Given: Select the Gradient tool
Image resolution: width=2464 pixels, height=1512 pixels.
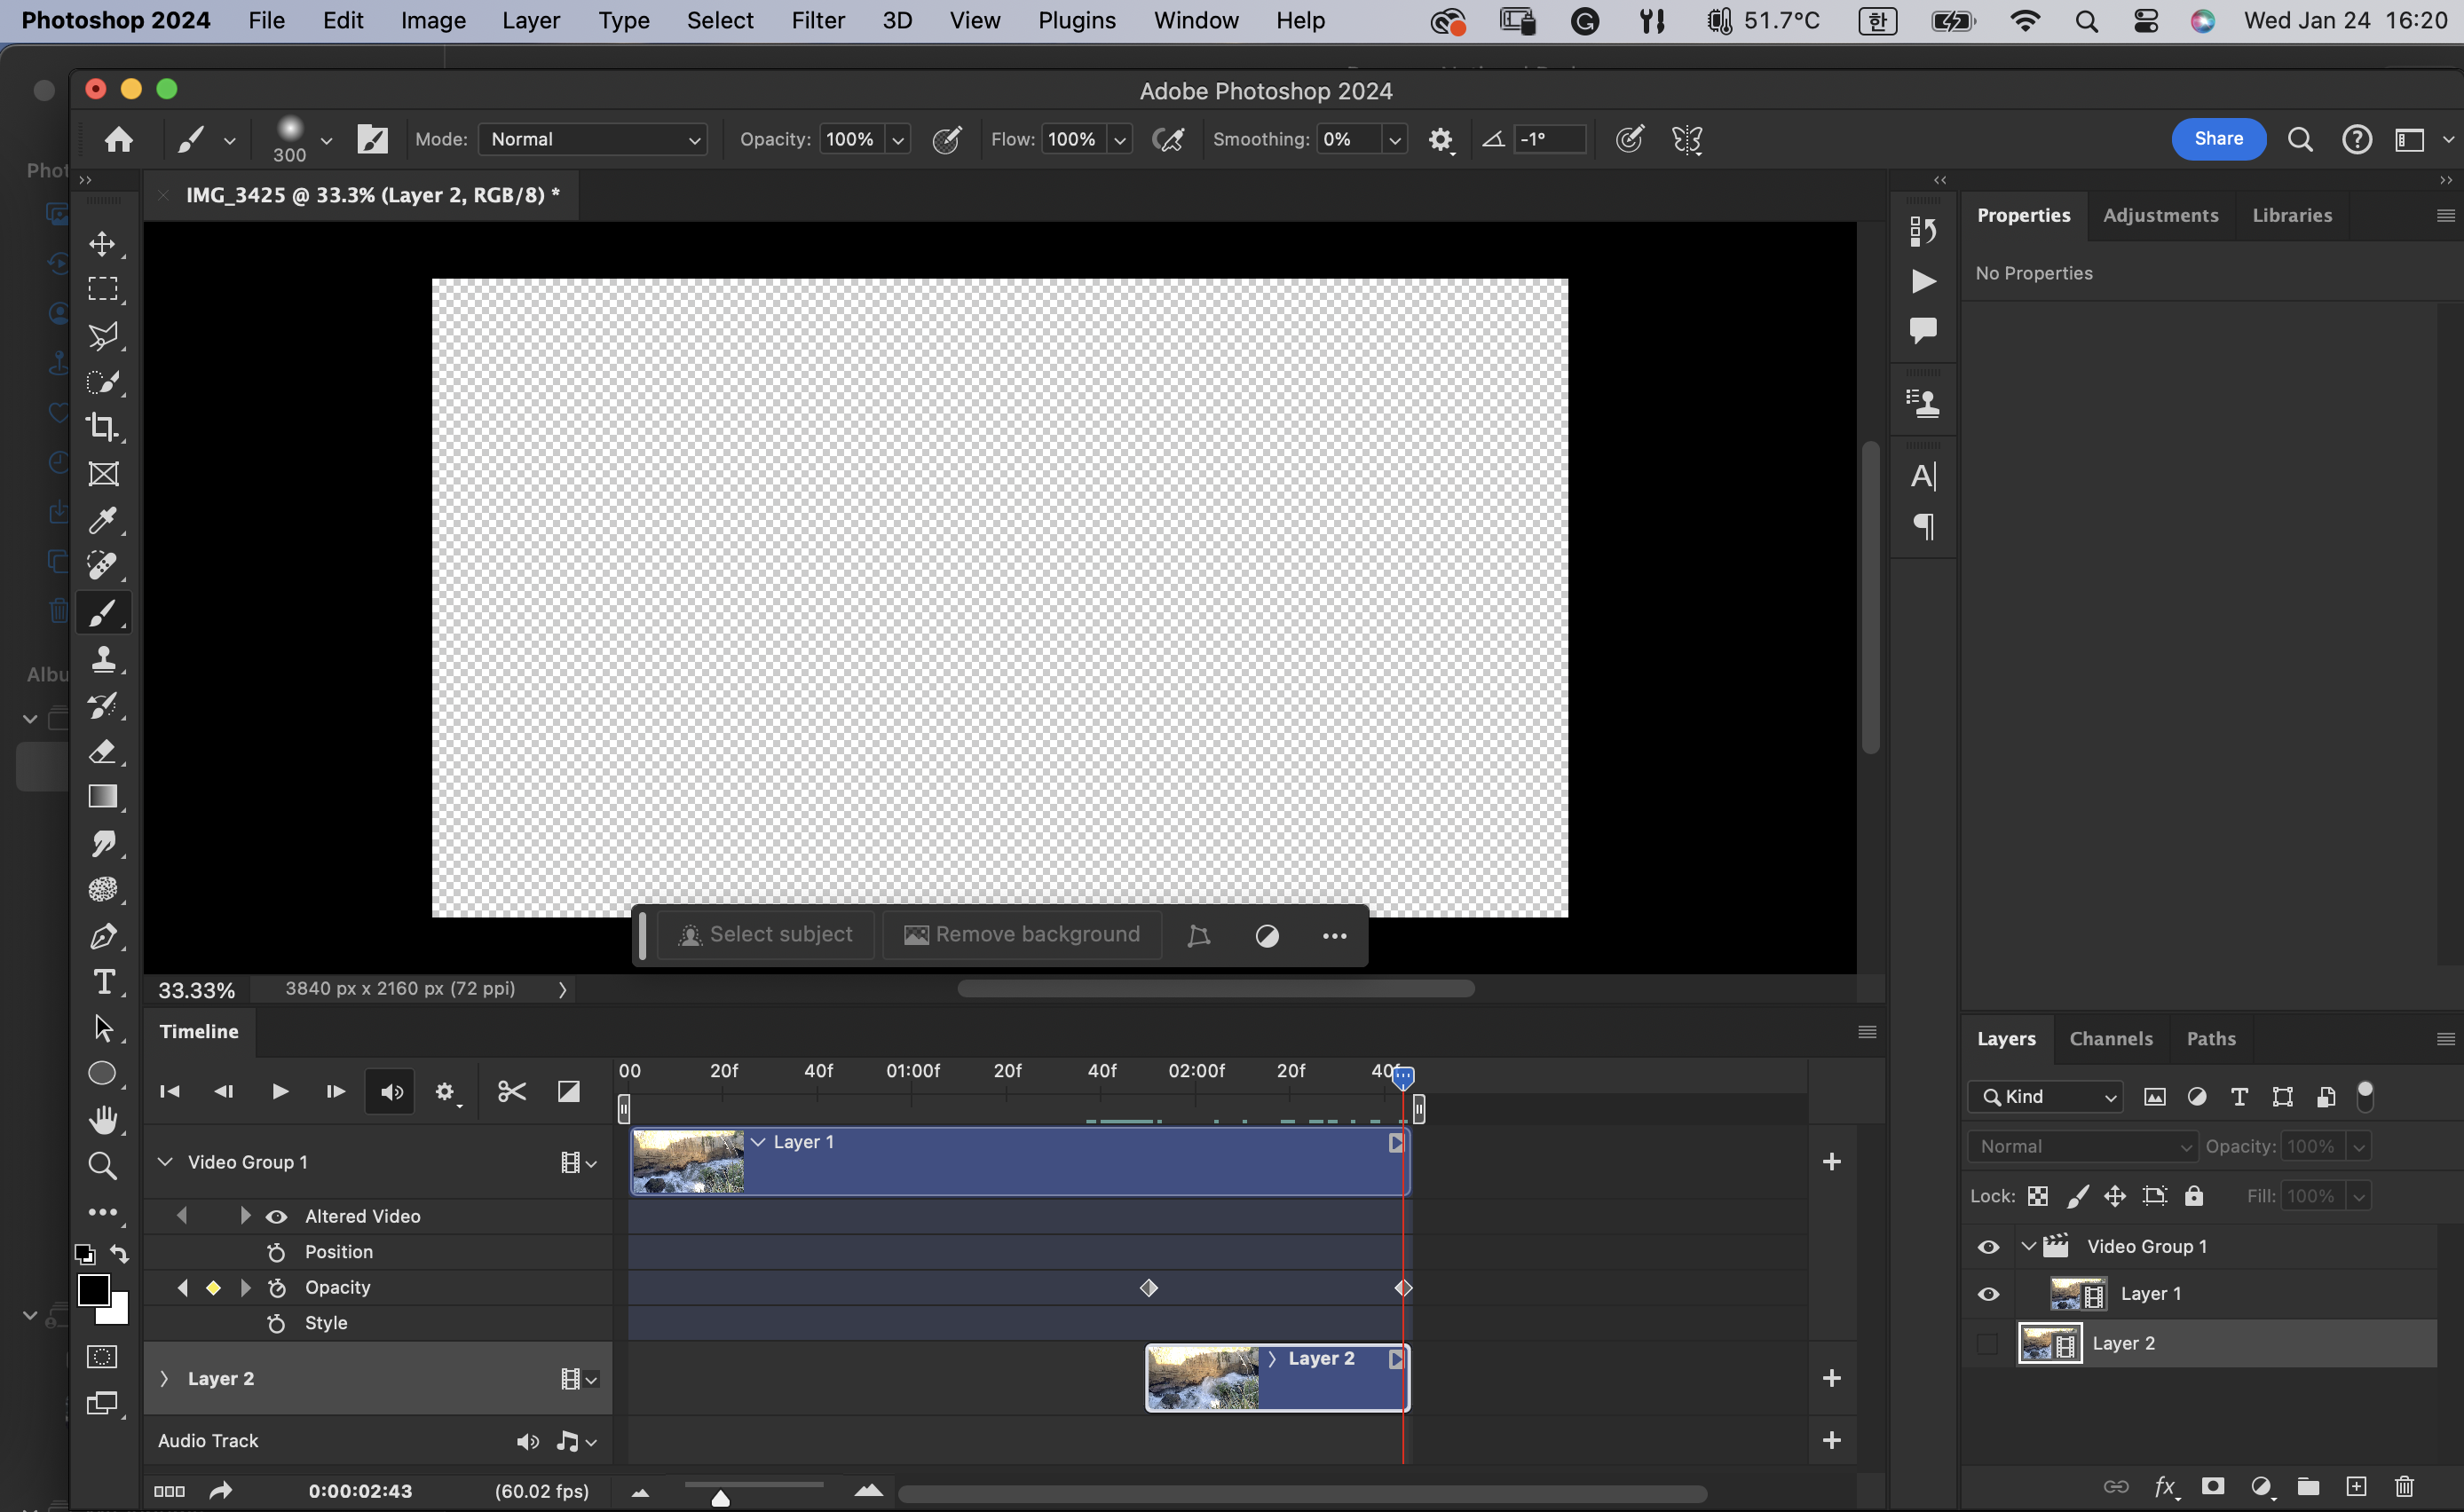Looking at the screenshot, I should coord(103,797).
